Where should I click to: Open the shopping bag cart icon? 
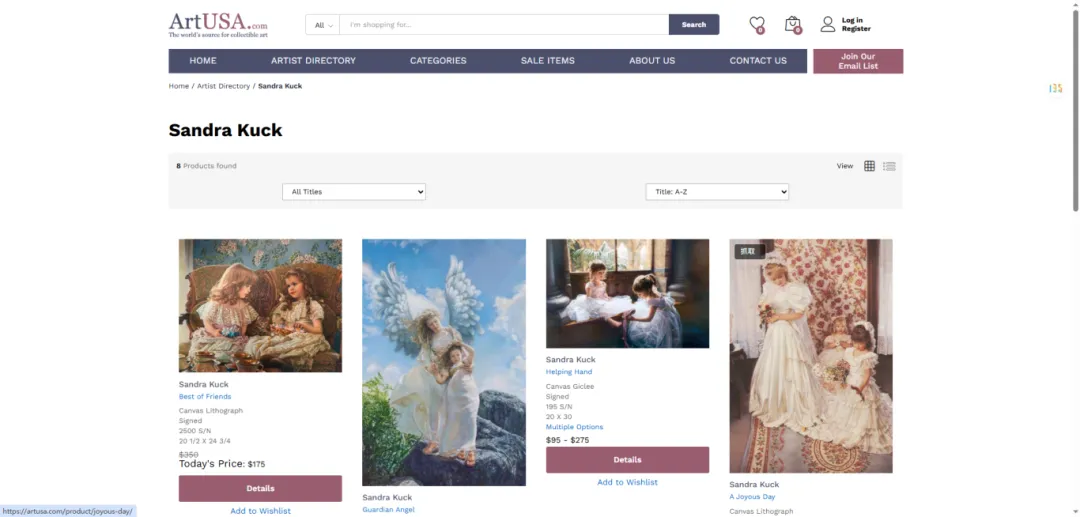[793, 25]
